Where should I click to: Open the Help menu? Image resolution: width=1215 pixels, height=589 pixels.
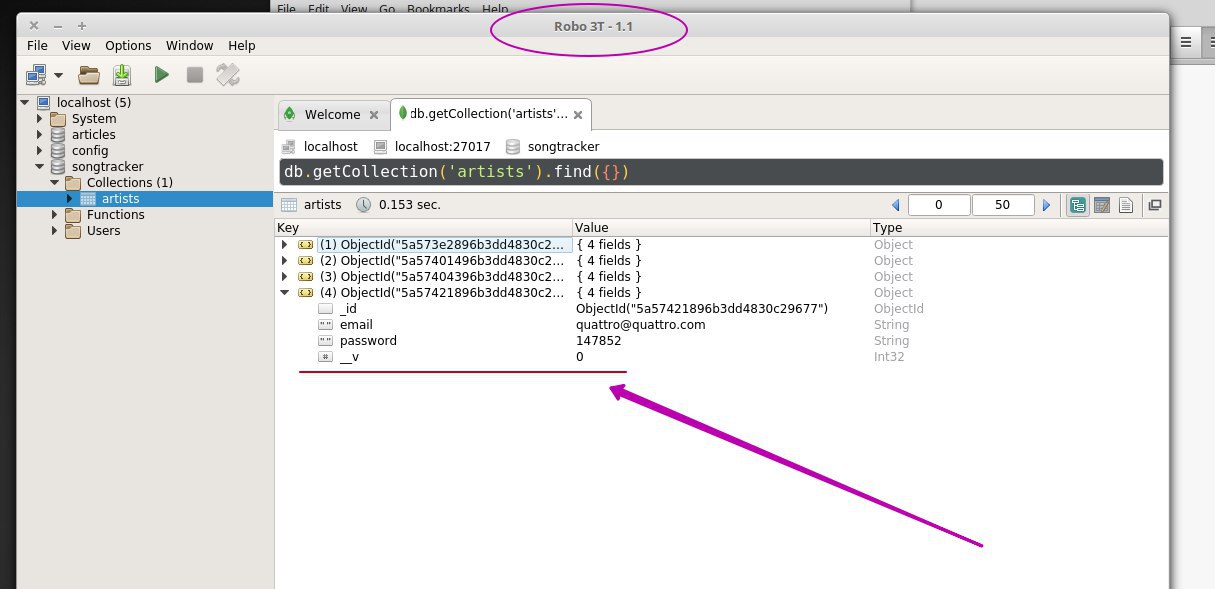pos(241,45)
